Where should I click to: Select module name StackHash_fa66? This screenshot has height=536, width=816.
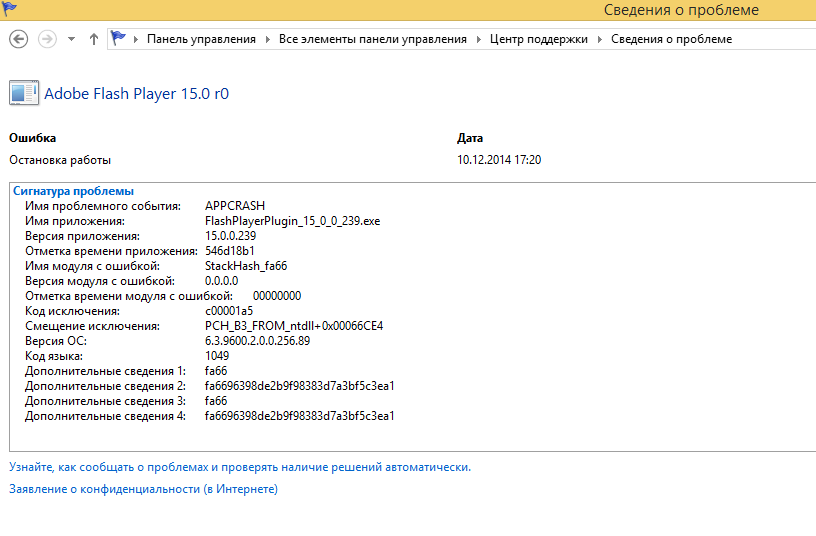(x=246, y=266)
